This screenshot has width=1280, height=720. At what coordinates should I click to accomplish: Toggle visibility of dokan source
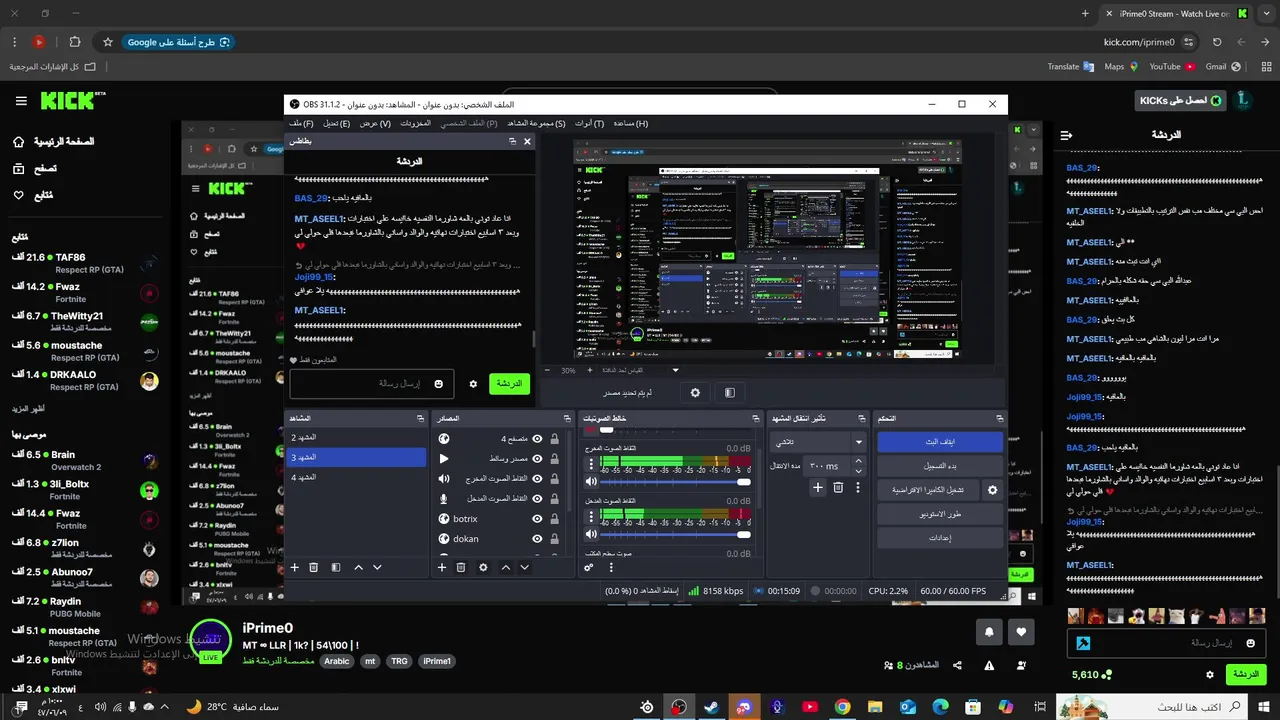(x=538, y=539)
